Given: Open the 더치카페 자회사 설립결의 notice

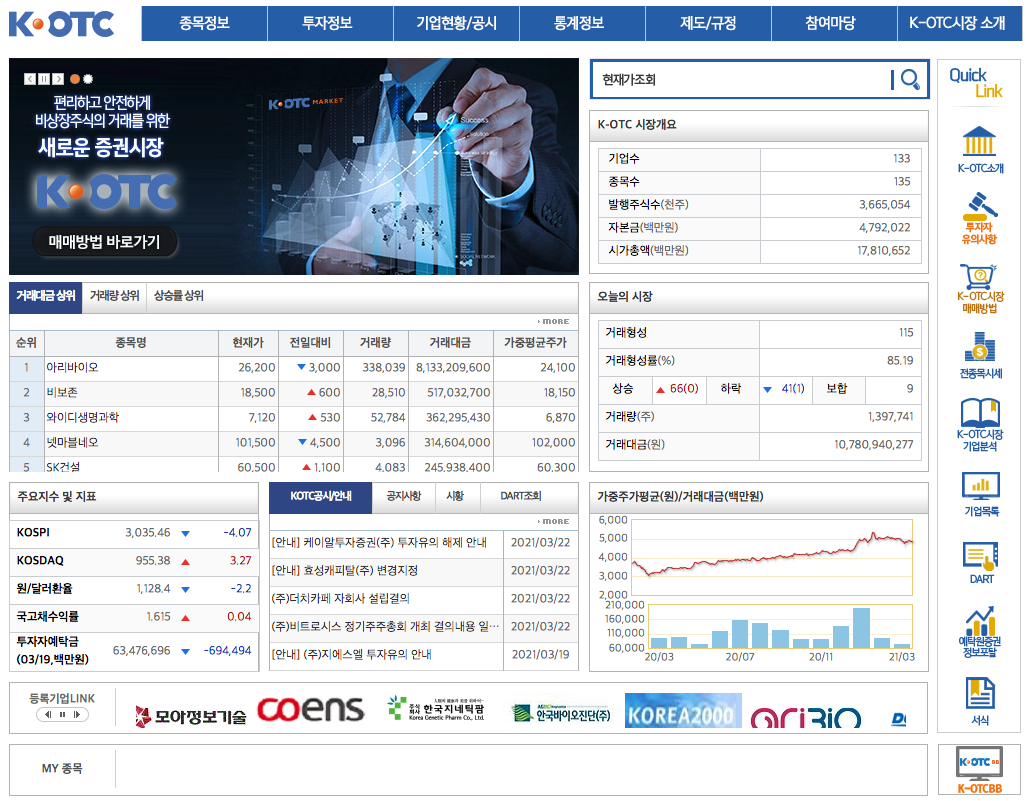Looking at the screenshot, I should [340, 599].
